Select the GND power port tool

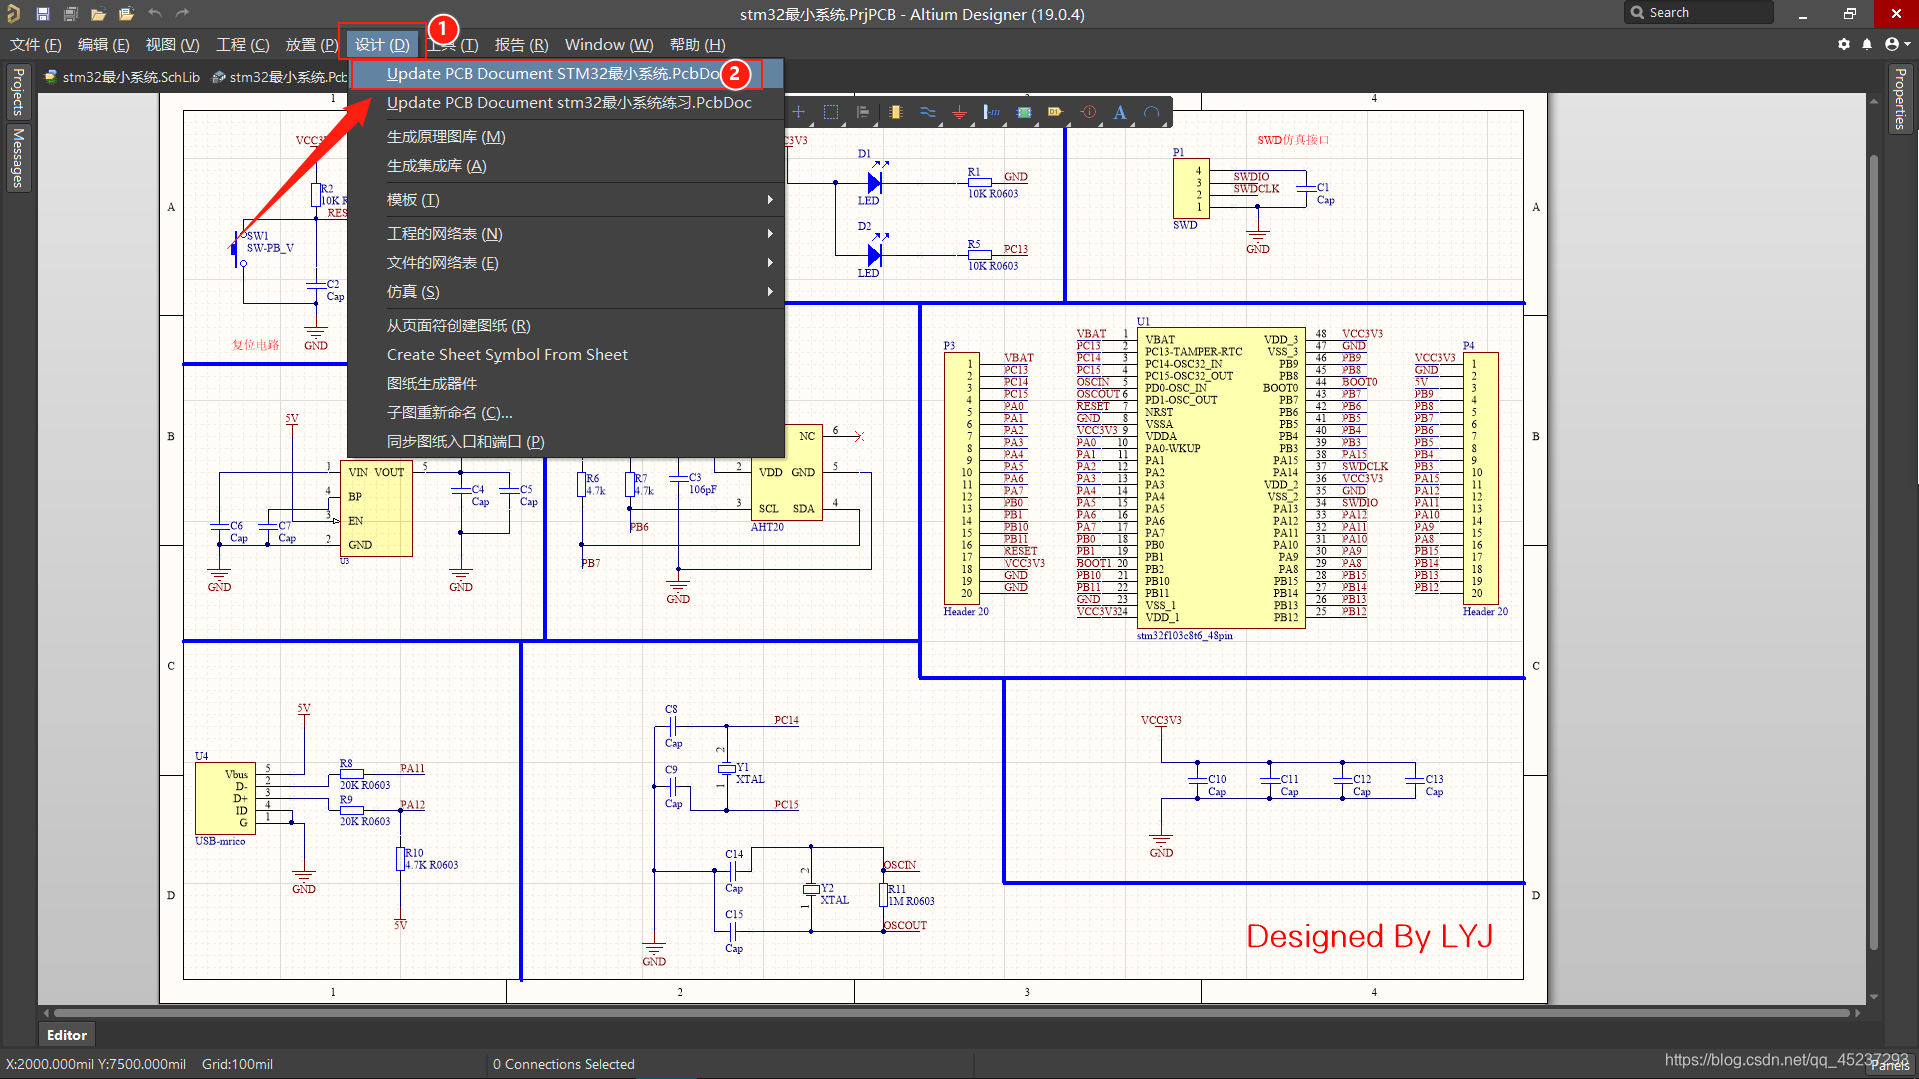[960, 112]
